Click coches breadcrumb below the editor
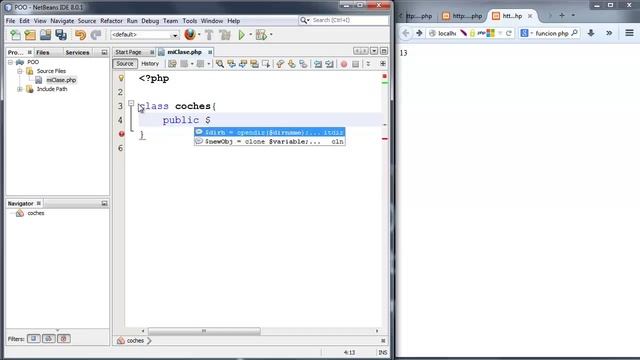640x360 pixels. pyautogui.click(x=135, y=340)
